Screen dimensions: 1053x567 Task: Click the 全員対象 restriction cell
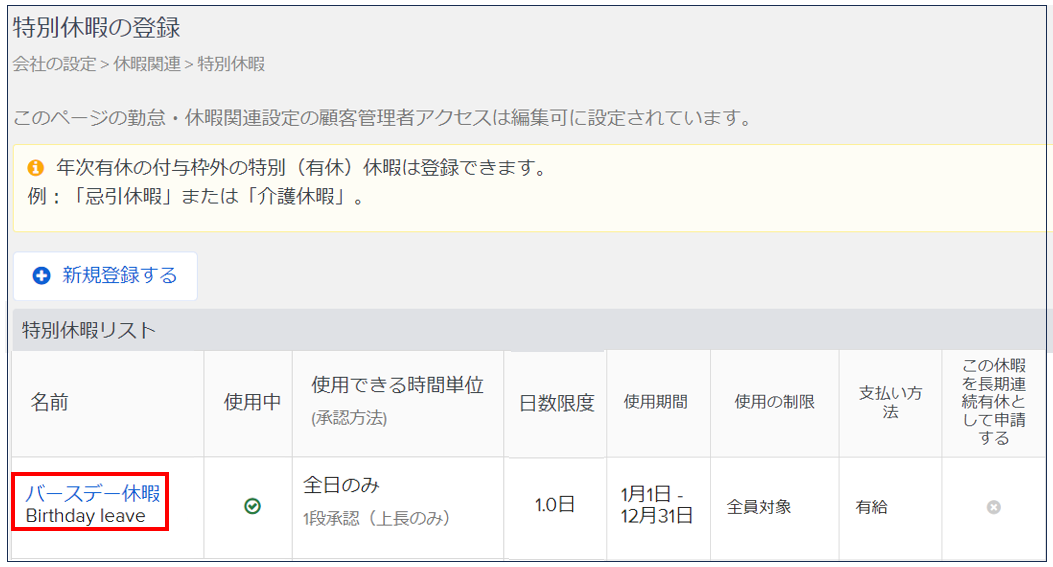[759, 507]
